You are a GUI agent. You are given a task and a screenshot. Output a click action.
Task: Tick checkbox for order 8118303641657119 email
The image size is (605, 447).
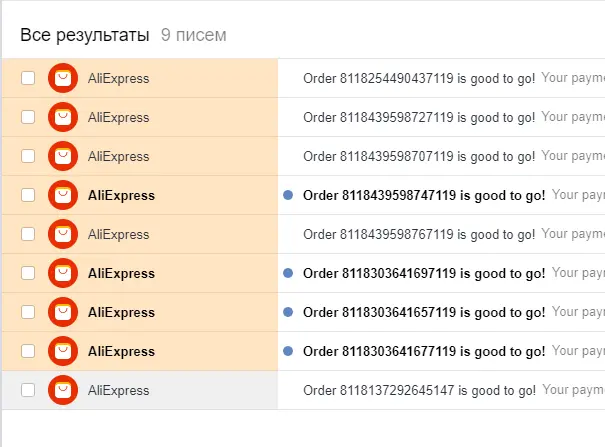click(x=28, y=312)
